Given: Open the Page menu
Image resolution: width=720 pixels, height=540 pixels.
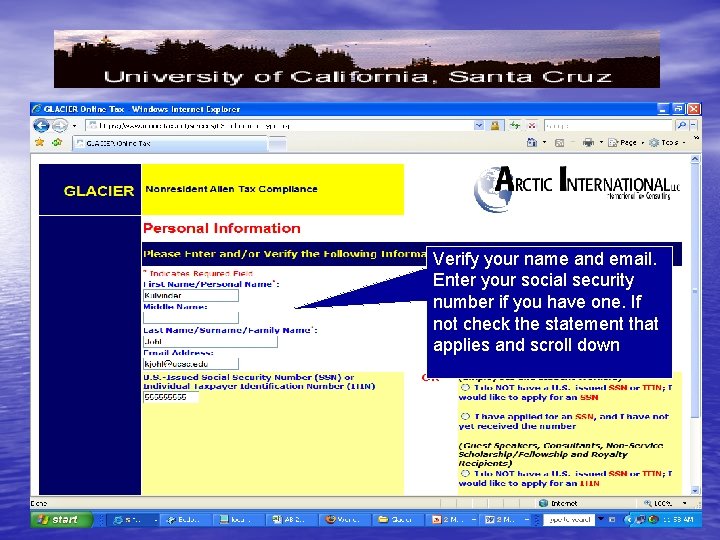Looking at the screenshot, I should pyautogui.click(x=626, y=143).
